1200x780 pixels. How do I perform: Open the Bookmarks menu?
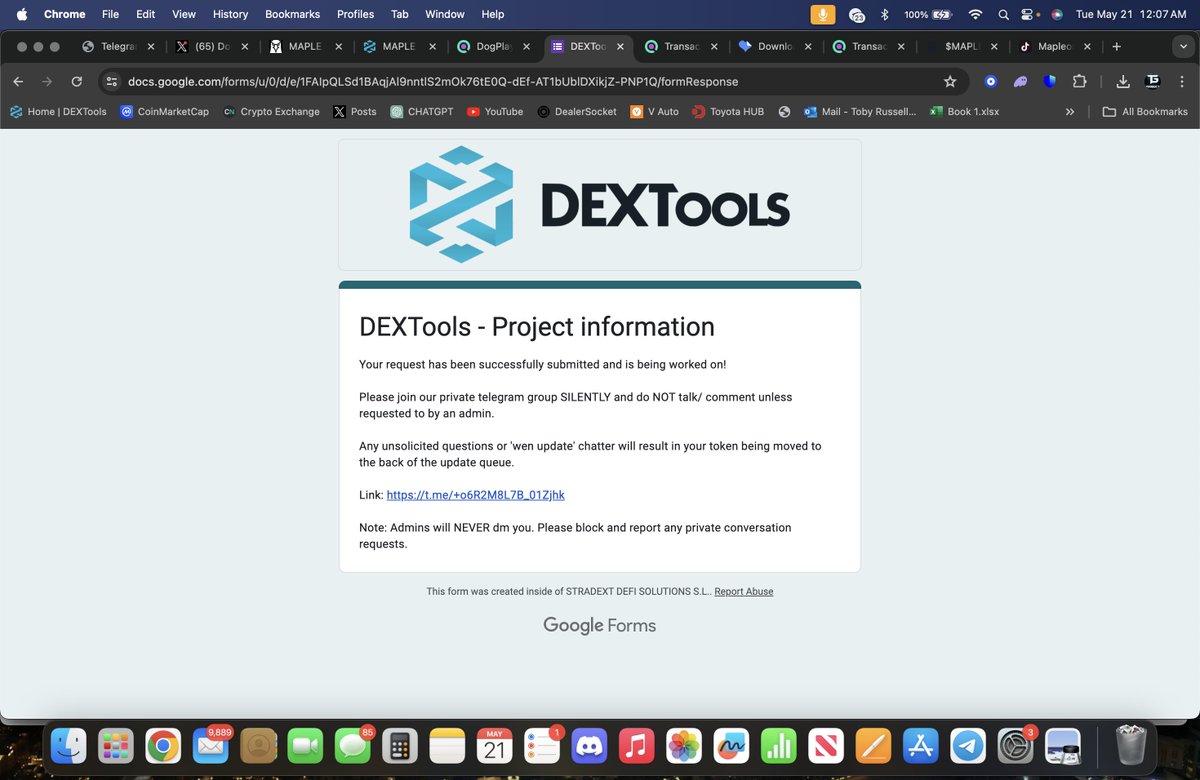(x=292, y=14)
